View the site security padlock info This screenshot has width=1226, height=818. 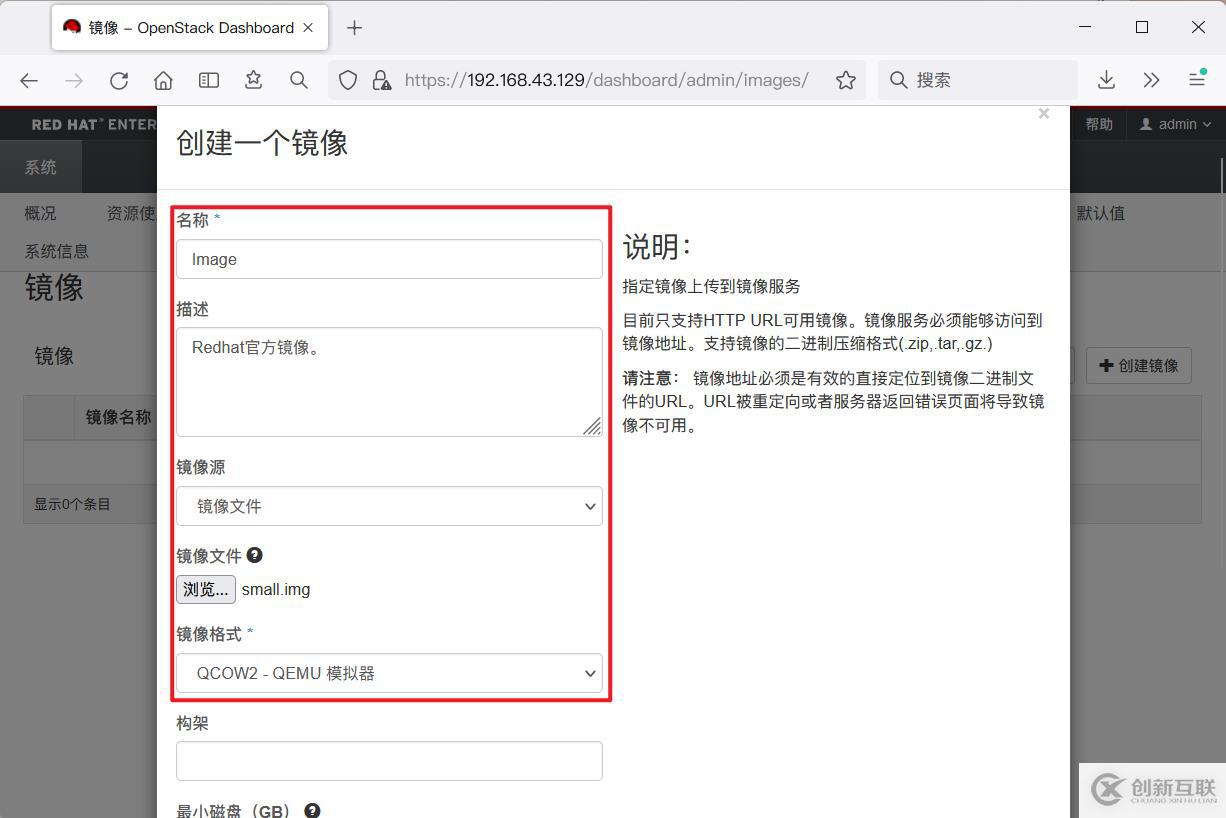381,80
